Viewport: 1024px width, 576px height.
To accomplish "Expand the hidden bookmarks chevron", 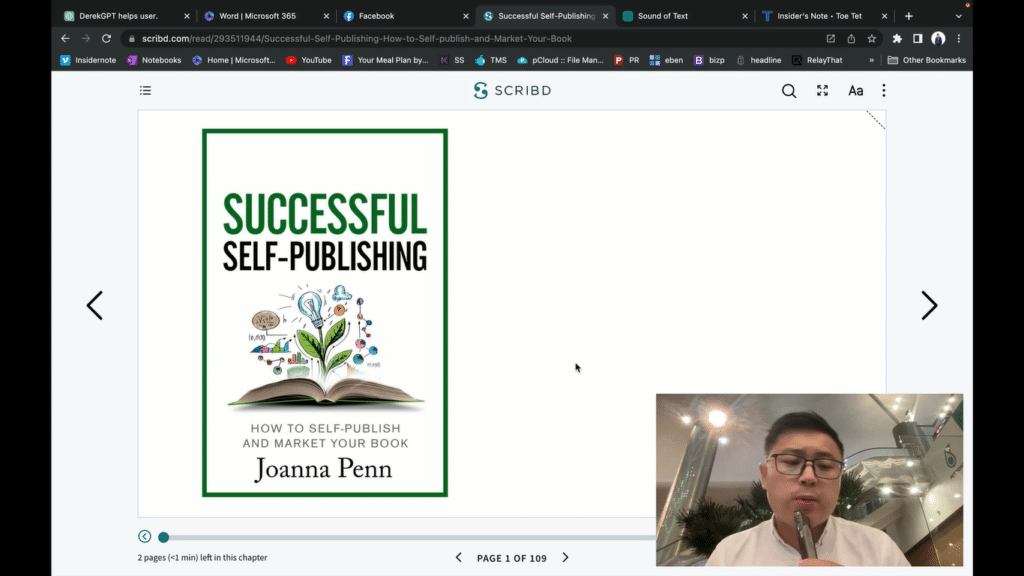I will point(871,60).
